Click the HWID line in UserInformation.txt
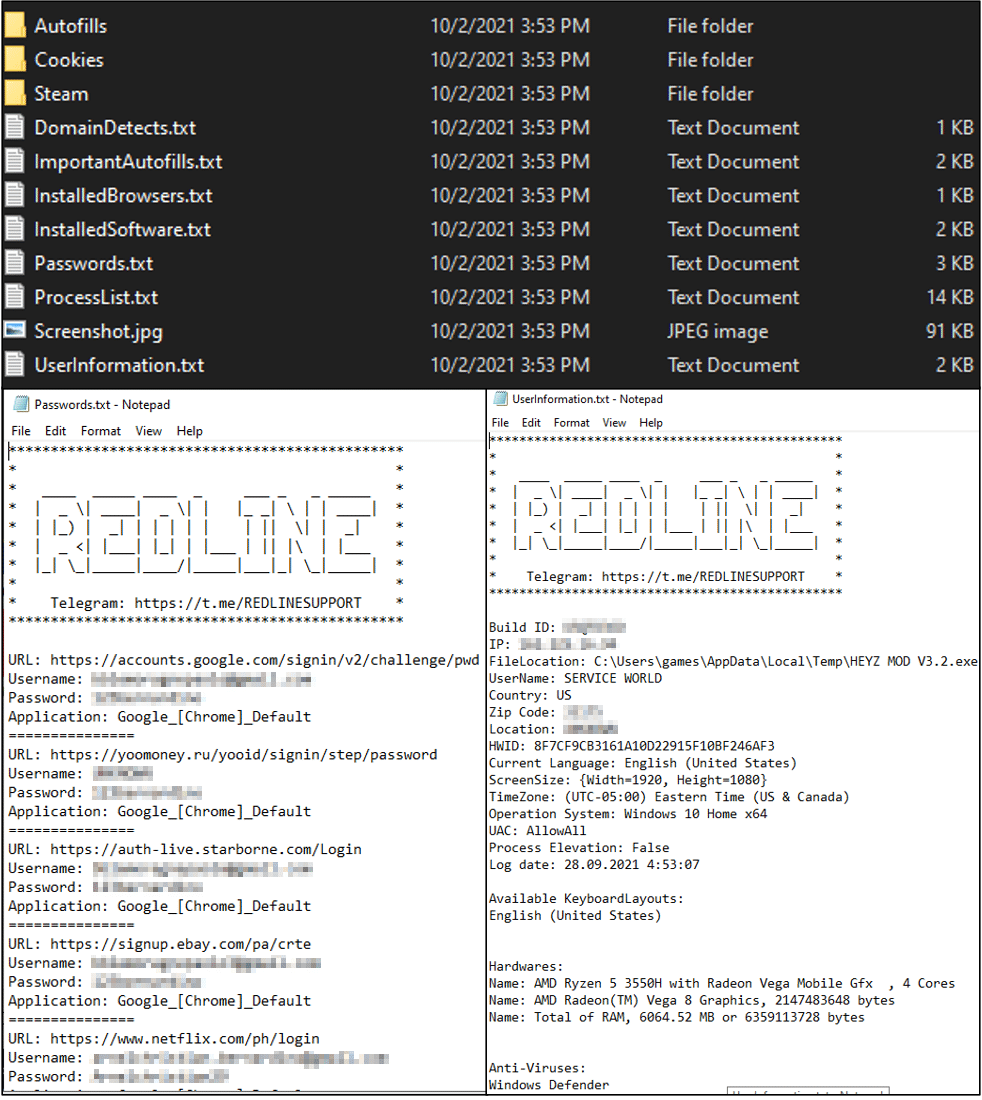 click(x=631, y=746)
